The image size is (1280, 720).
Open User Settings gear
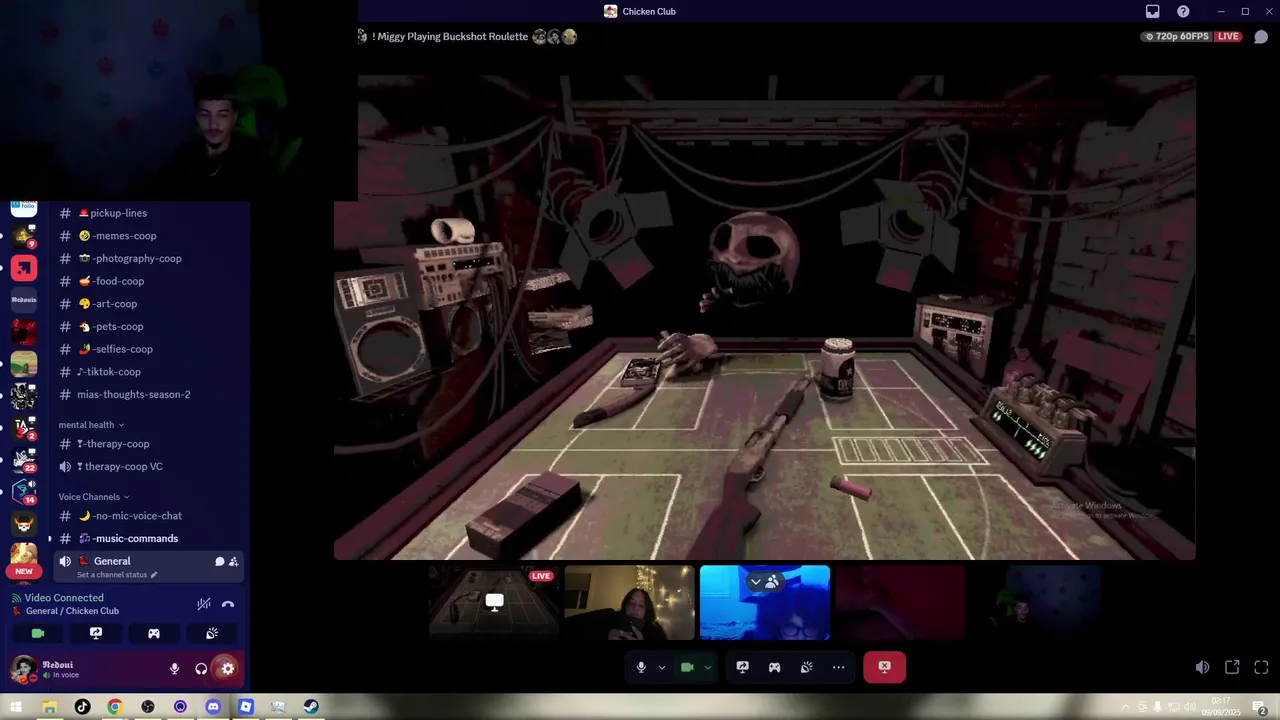click(228, 669)
